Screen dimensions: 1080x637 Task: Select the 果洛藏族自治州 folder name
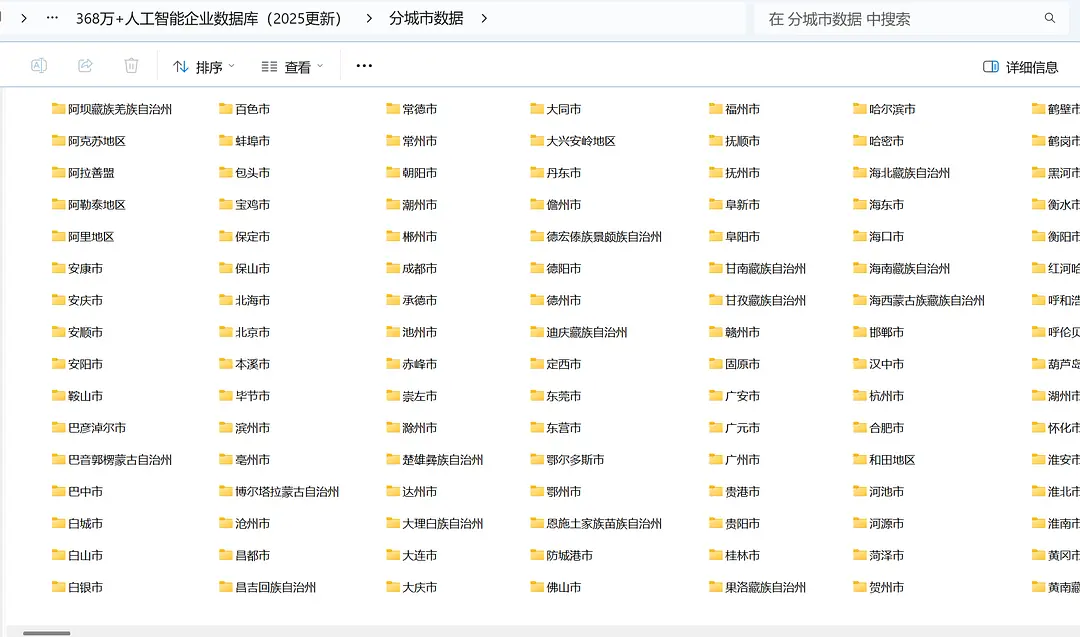click(x=765, y=587)
